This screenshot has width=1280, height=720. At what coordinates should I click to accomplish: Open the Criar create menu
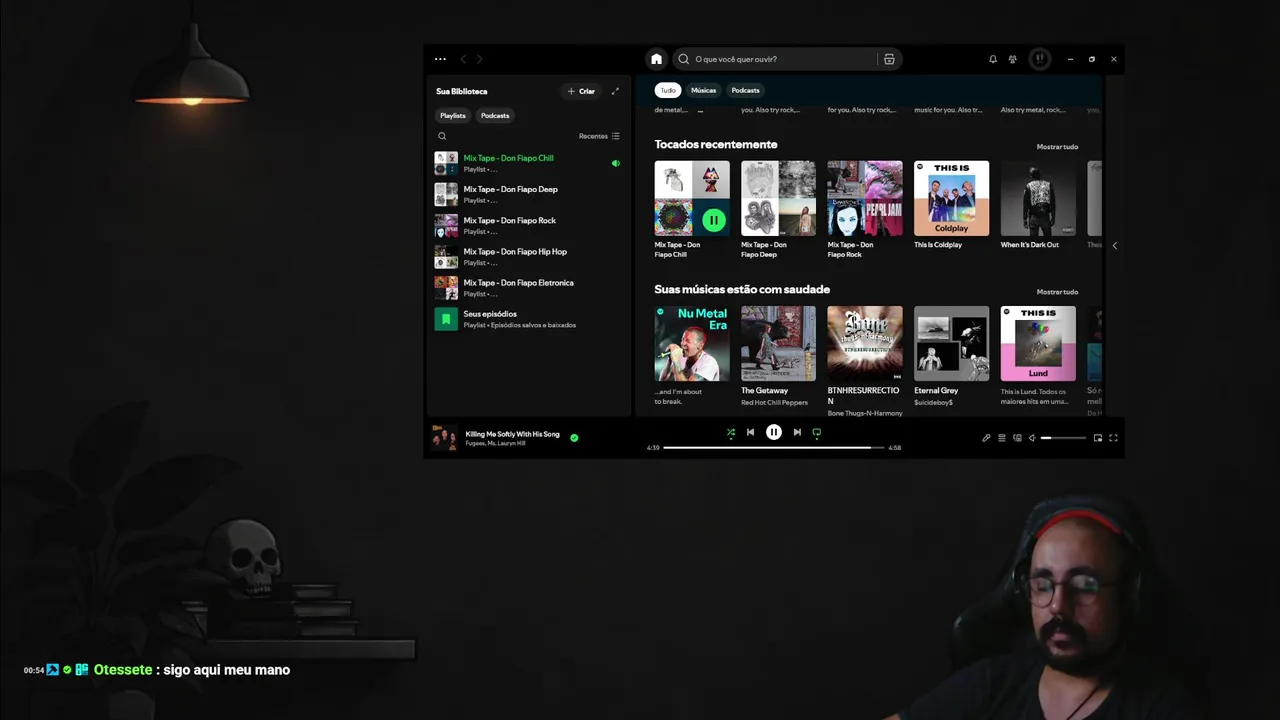(x=581, y=91)
